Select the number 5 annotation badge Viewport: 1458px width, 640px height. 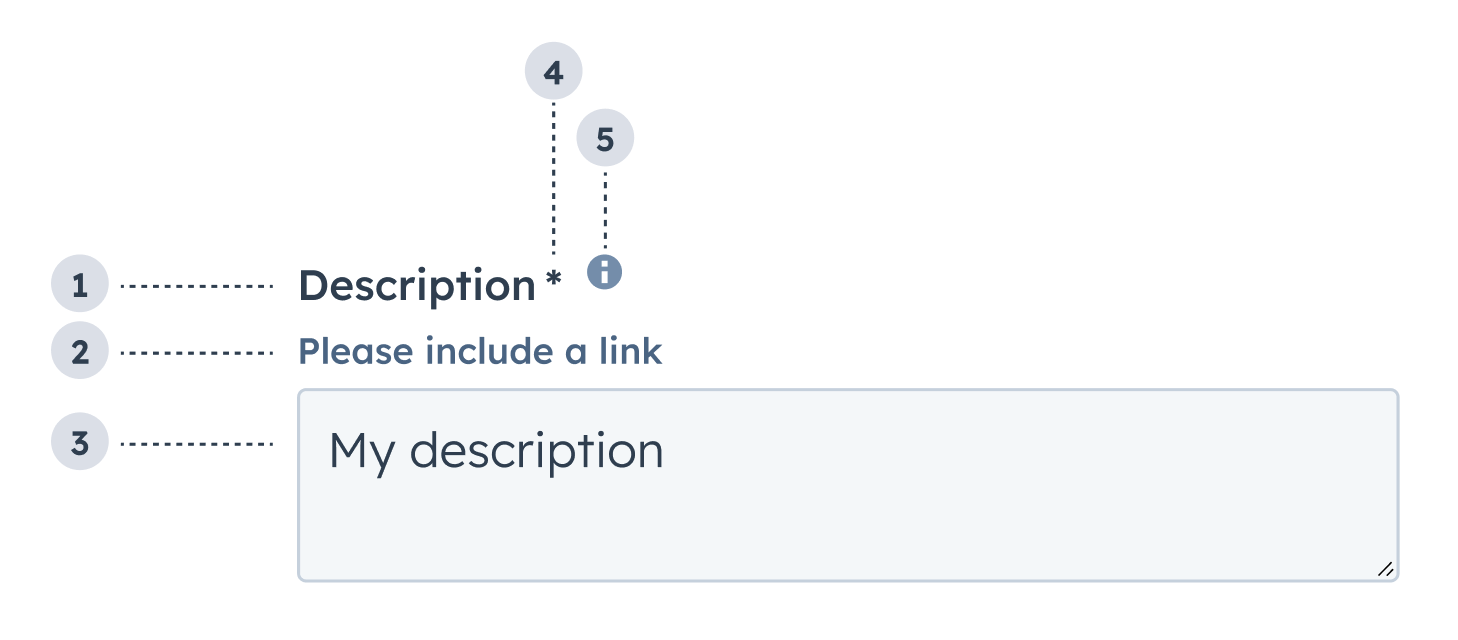605,138
